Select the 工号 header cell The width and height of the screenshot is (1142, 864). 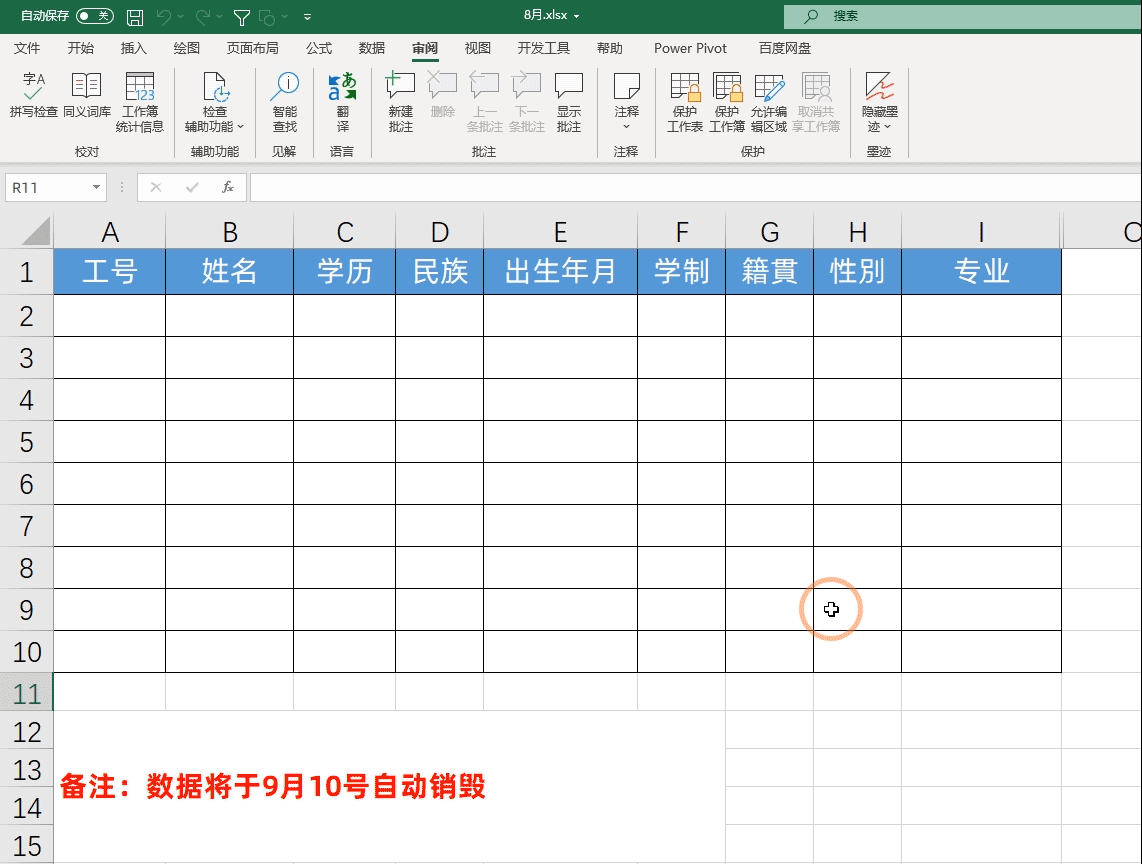(109, 272)
